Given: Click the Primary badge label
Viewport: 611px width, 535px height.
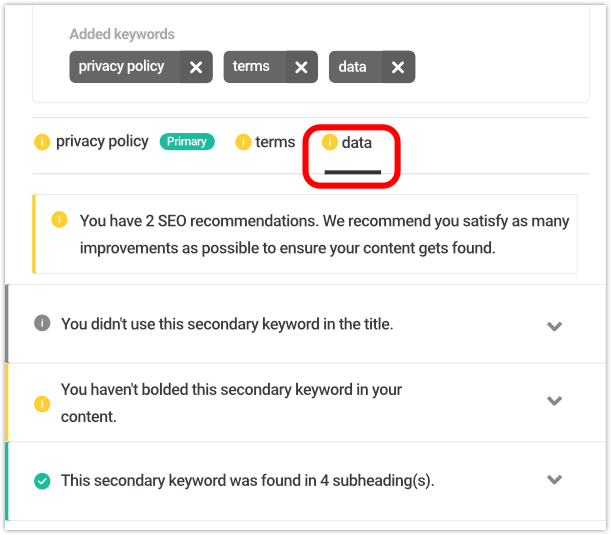Looking at the screenshot, I should pos(187,141).
